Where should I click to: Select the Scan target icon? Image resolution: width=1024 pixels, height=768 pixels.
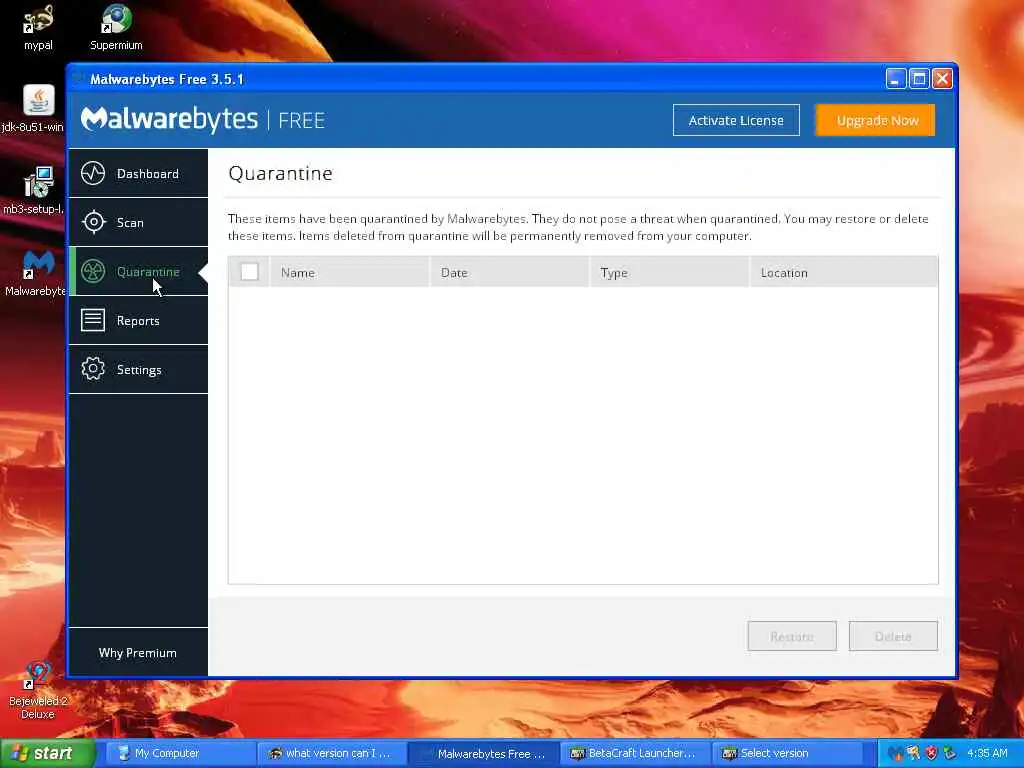pos(93,222)
